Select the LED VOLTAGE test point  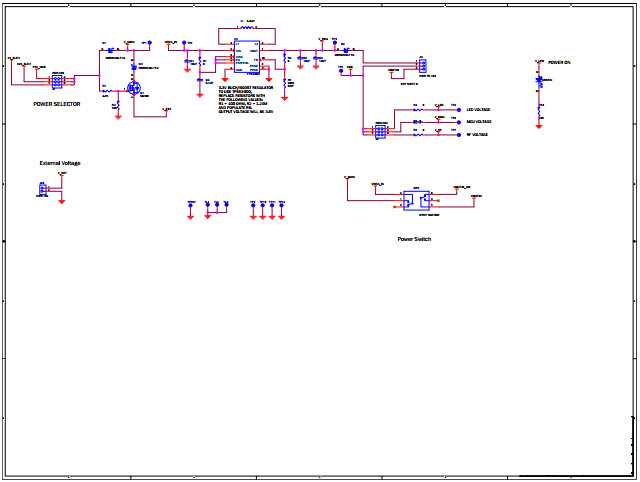click(457, 110)
